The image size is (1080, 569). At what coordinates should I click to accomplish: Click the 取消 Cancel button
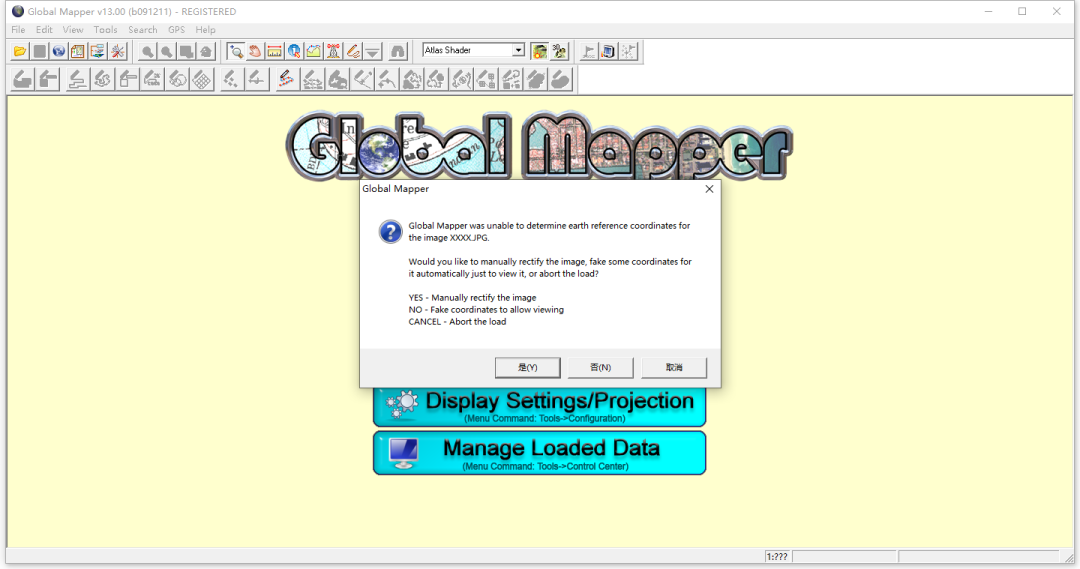click(x=674, y=367)
